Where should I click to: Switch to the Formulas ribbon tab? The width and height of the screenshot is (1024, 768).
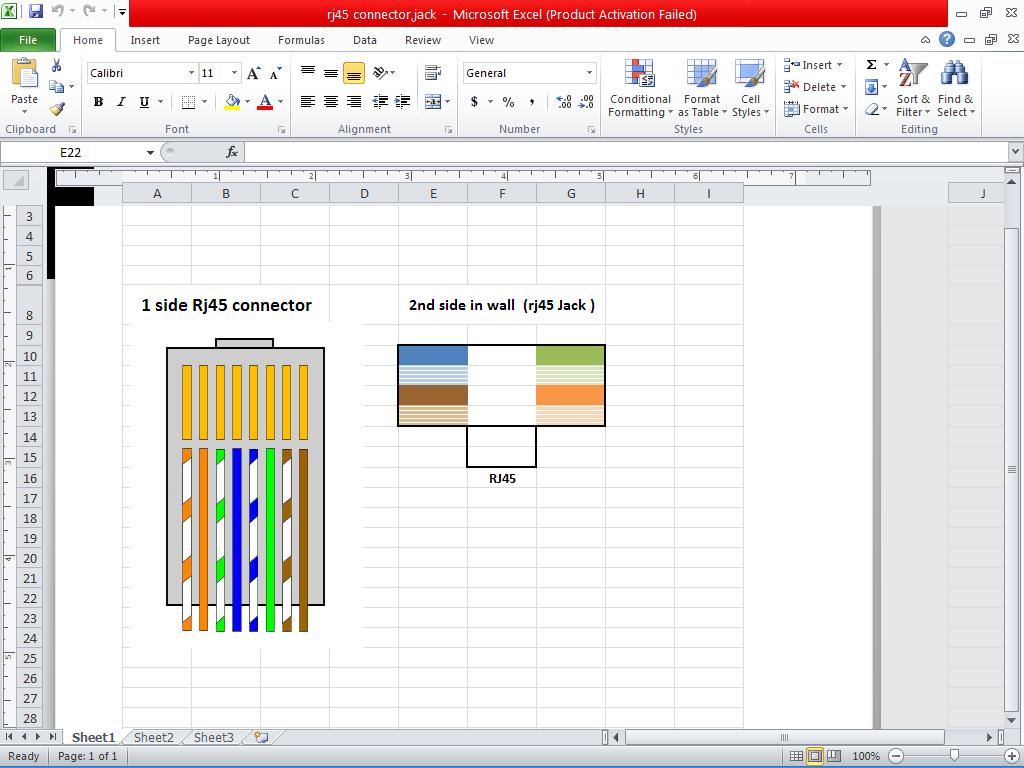301,40
